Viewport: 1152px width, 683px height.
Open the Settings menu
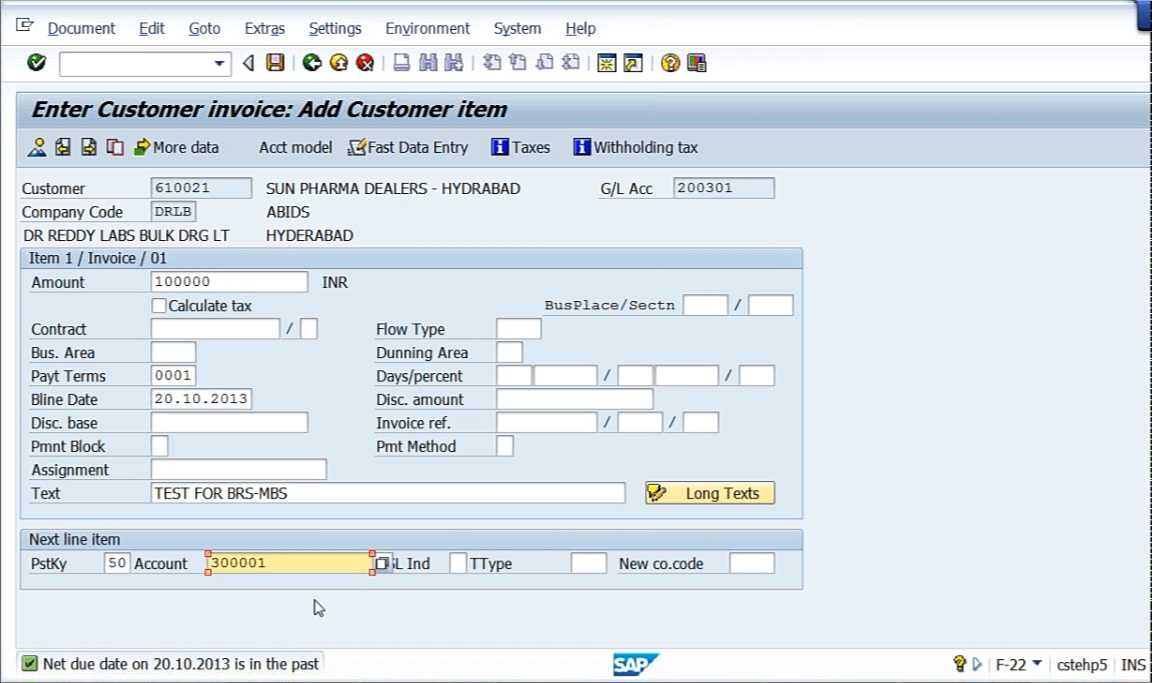click(x=335, y=29)
